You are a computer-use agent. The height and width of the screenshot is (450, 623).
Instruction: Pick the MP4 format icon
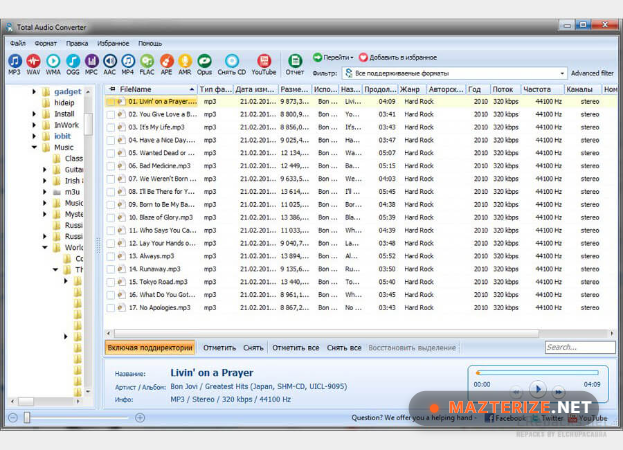[x=128, y=64]
